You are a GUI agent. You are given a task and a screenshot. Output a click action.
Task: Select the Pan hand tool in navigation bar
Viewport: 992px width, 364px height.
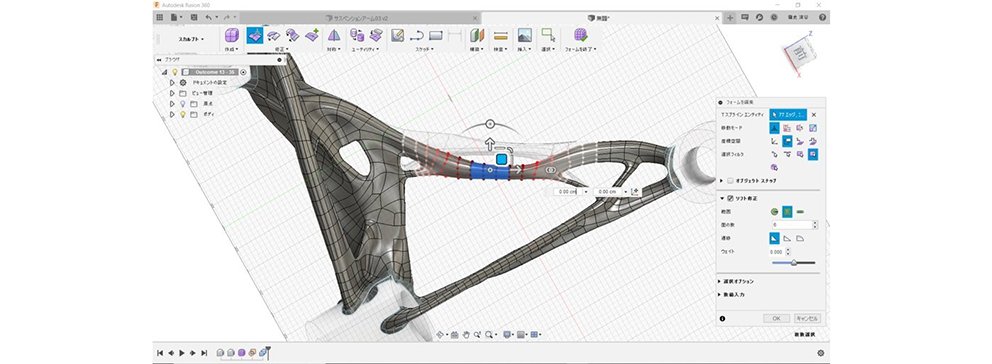point(466,334)
